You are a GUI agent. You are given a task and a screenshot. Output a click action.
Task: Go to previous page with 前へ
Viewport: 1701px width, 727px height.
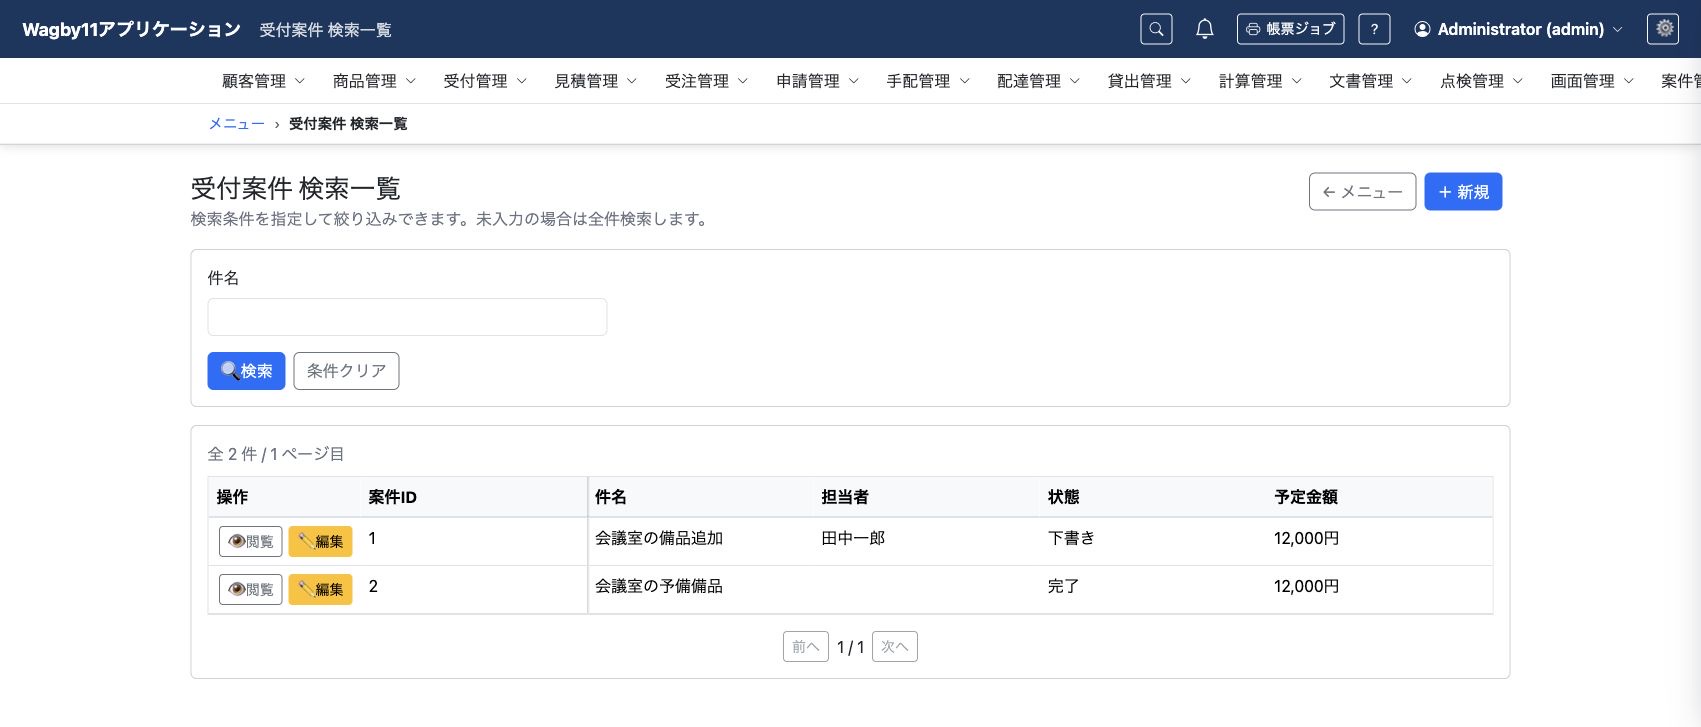point(805,647)
